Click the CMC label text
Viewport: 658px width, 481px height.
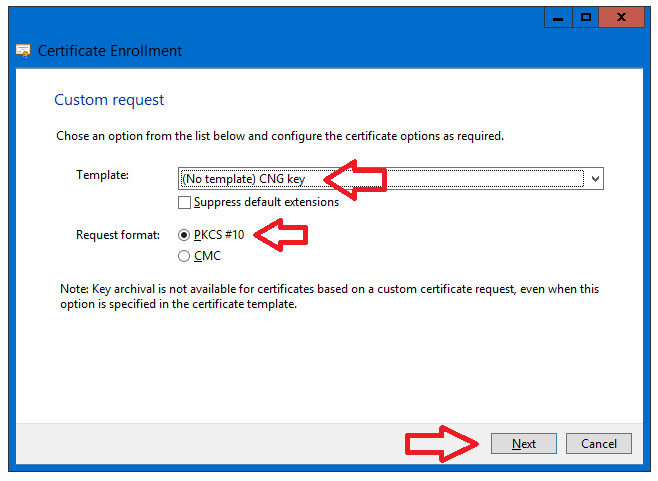tap(207, 256)
